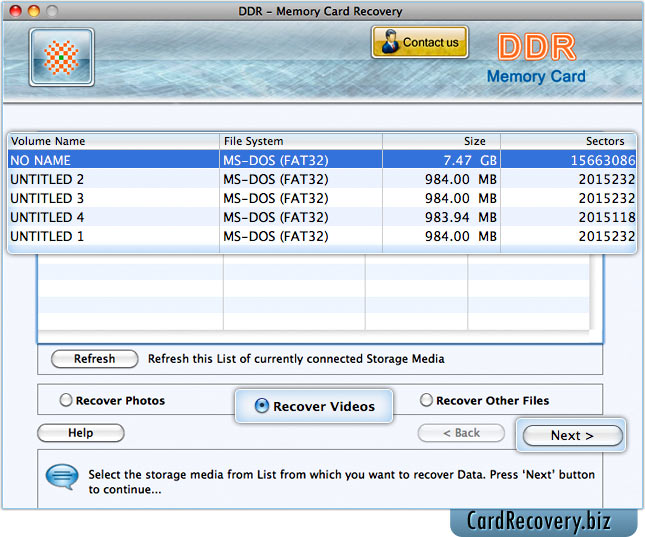Click File System cell for UNTITLED 1

[301, 236]
